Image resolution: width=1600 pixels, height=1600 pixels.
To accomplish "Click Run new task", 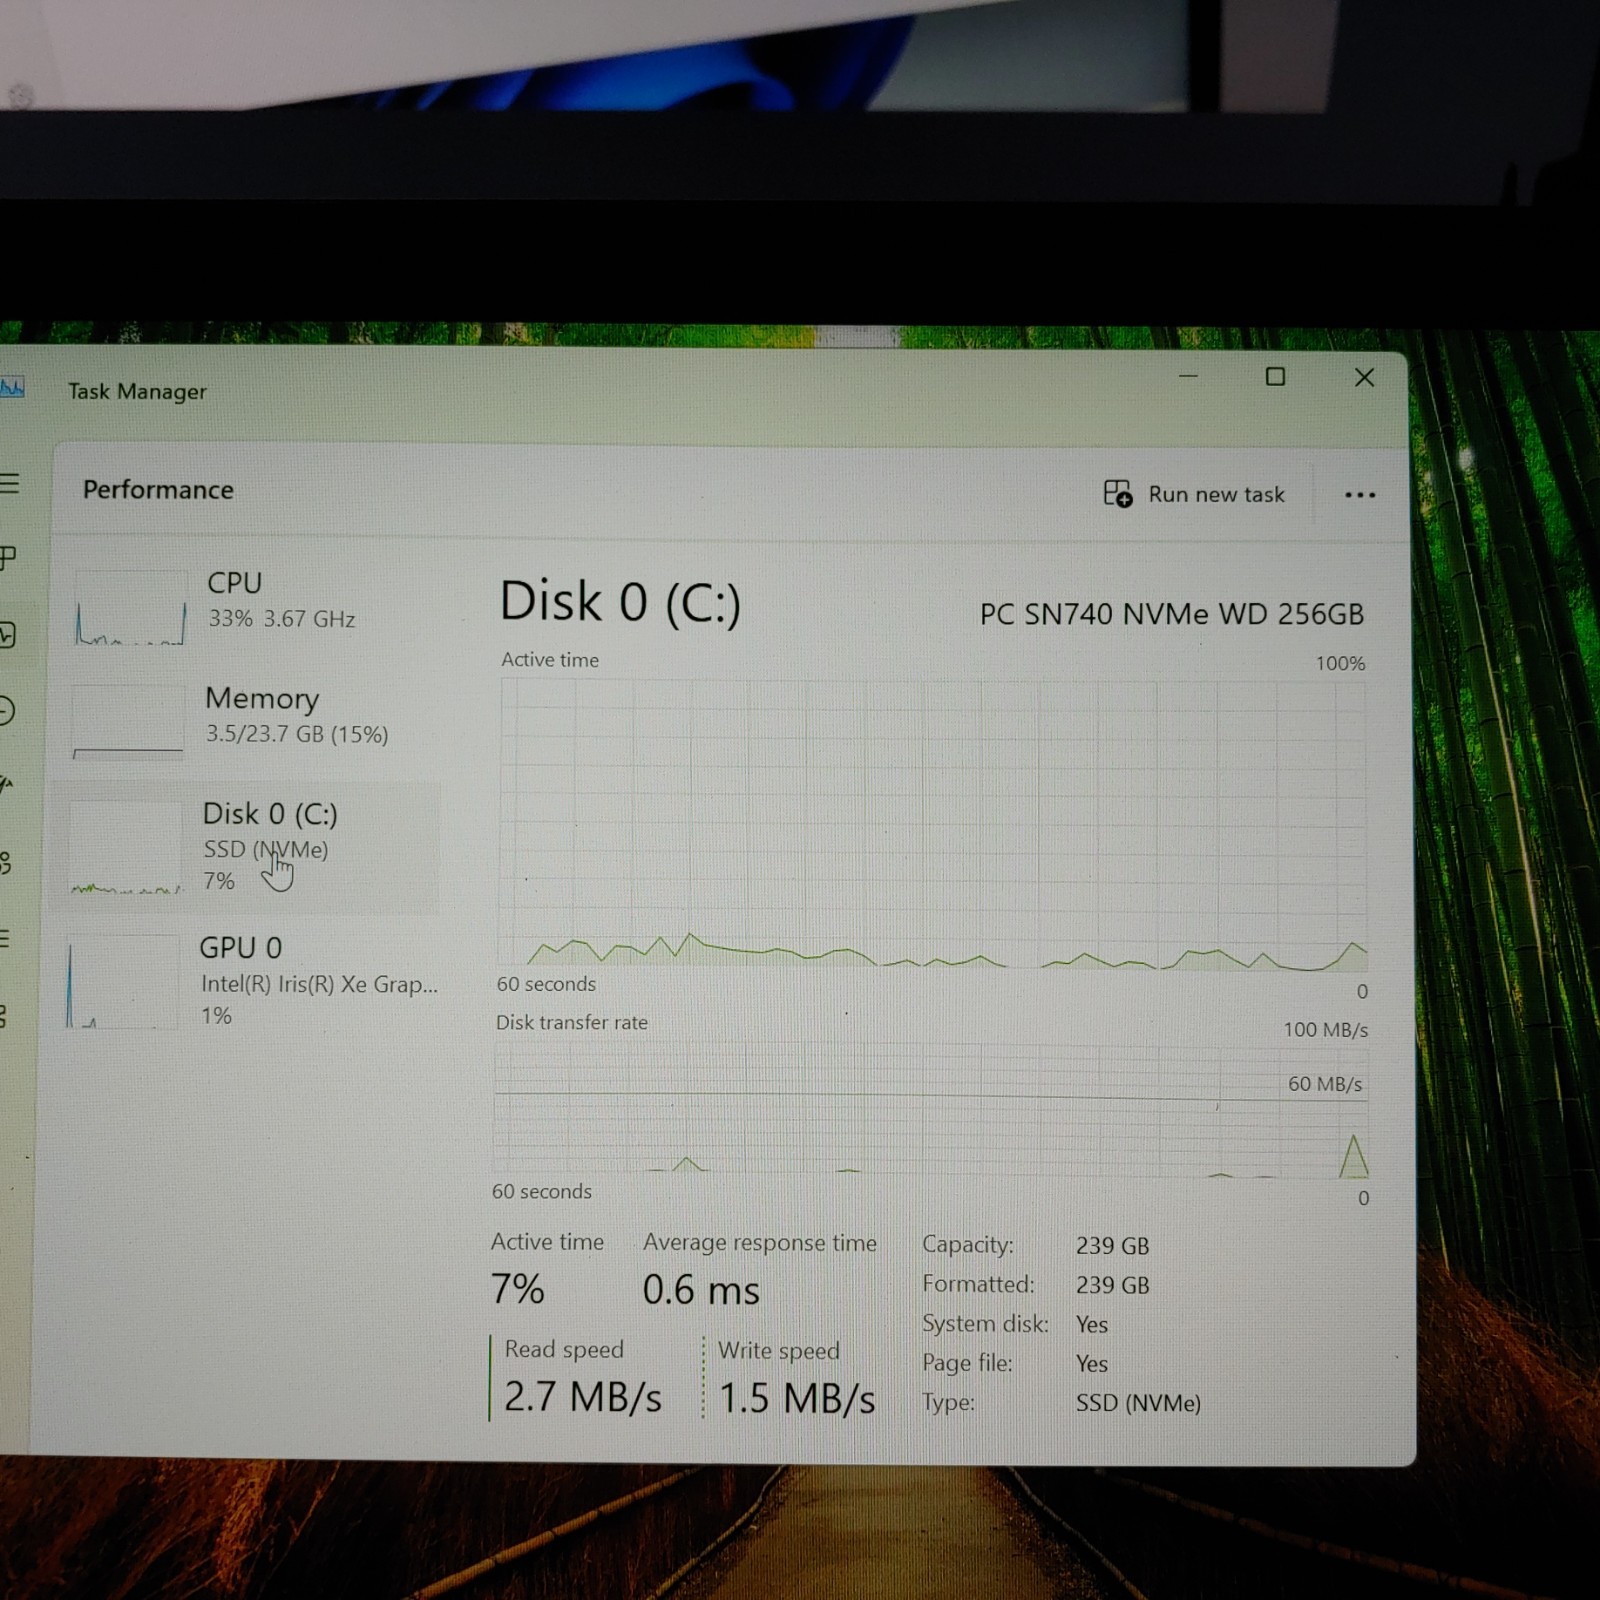I will point(1194,494).
